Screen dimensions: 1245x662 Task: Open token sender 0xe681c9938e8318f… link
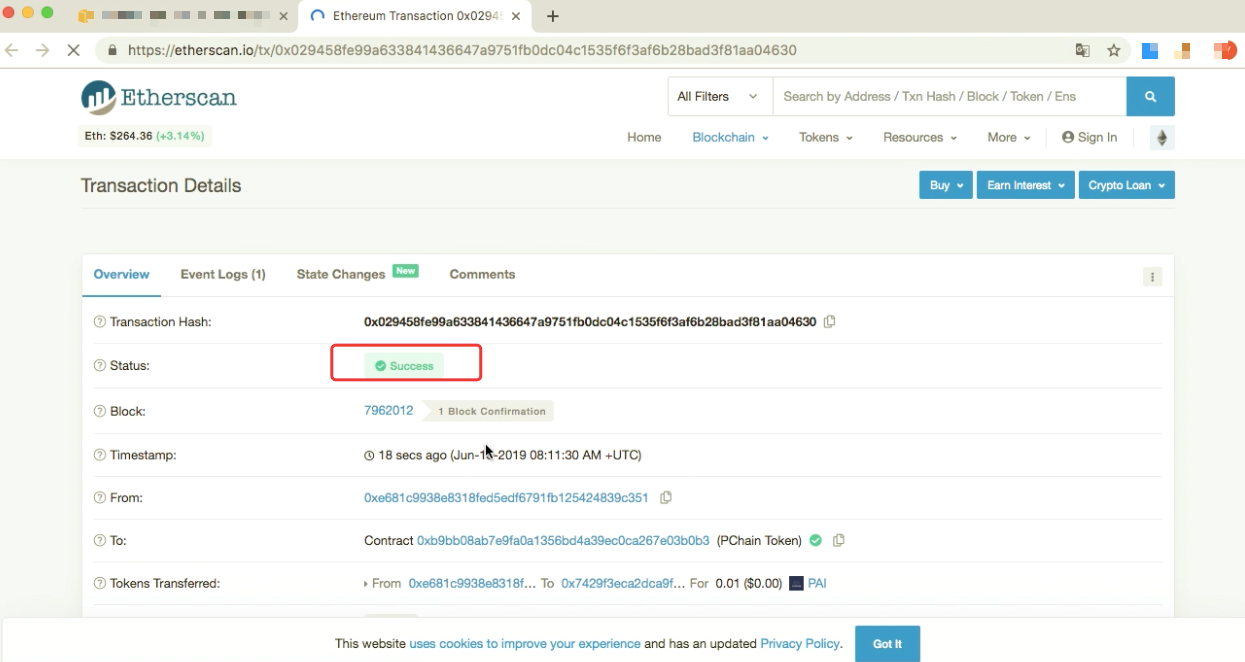[472, 583]
